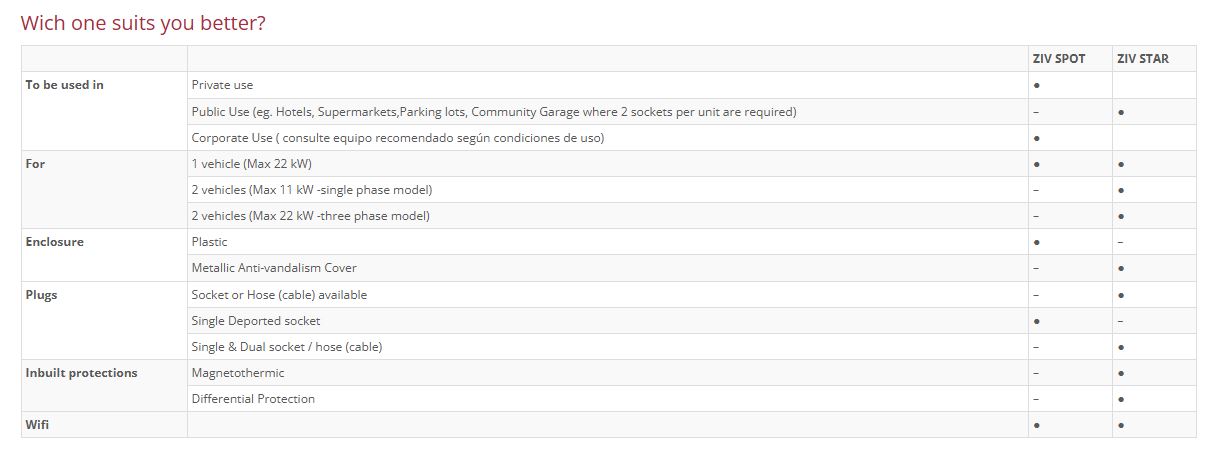This screenshot has width=1209, height=450.
Task: Click the ZIV STAR column header
Action: click(x=1142, y=59)
